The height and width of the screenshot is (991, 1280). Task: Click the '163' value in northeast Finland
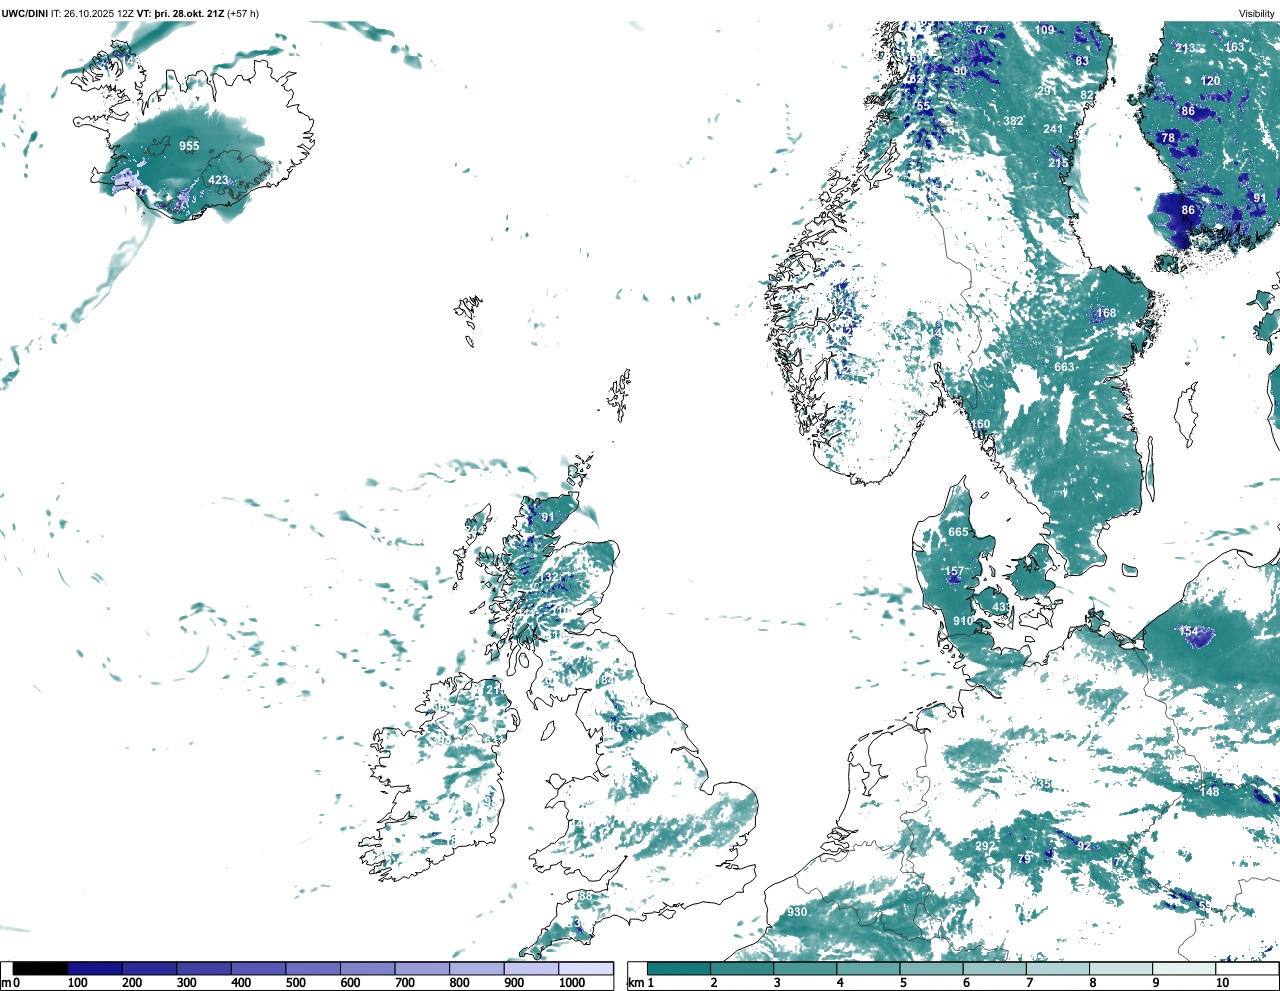[1235, 47]
